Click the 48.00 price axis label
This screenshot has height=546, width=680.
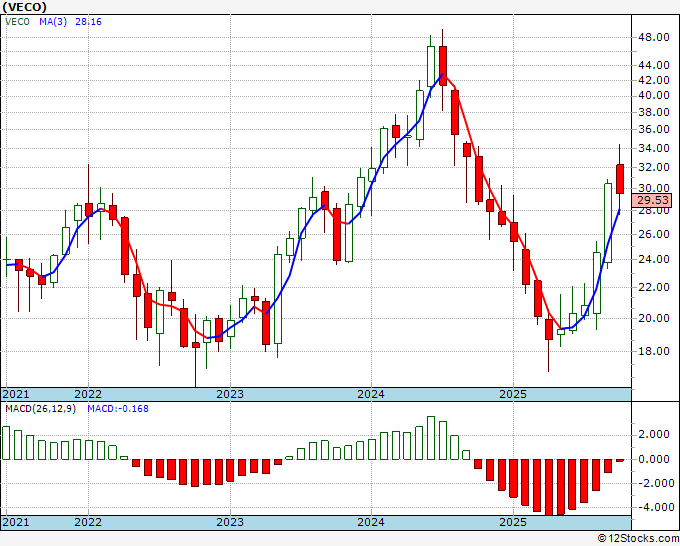point(655,38)
